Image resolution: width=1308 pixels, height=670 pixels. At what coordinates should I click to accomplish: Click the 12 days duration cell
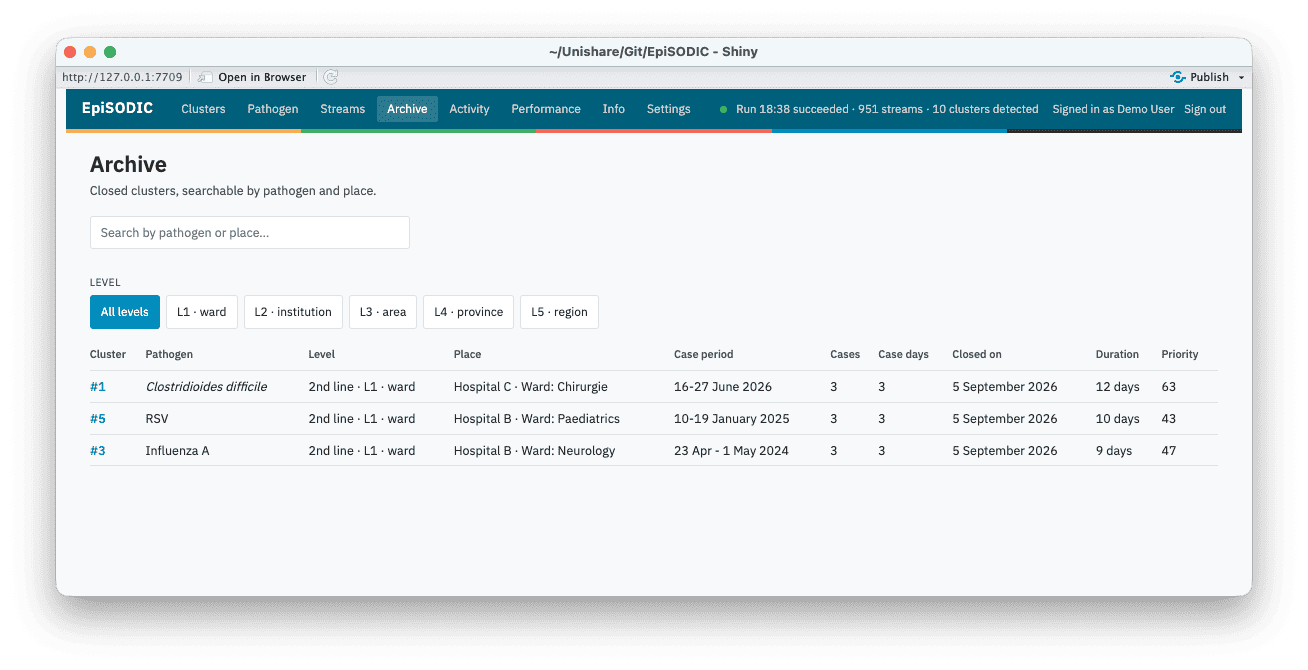[1117, 386]
